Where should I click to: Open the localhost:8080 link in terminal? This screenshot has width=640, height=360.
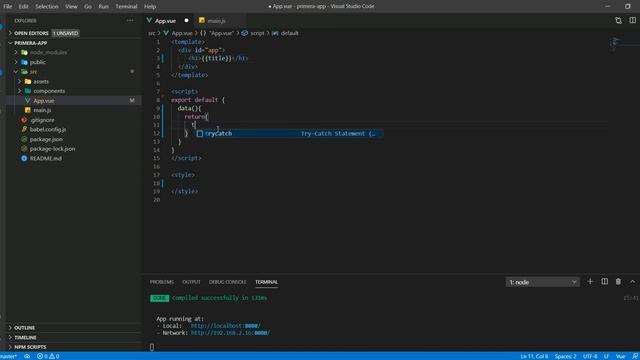coord(225,326)
